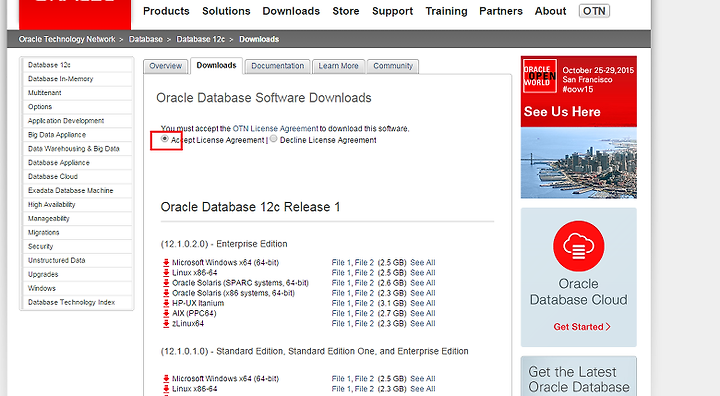Open Manageability sidebar item
The image size is (720, 396).
pos(77,219)
